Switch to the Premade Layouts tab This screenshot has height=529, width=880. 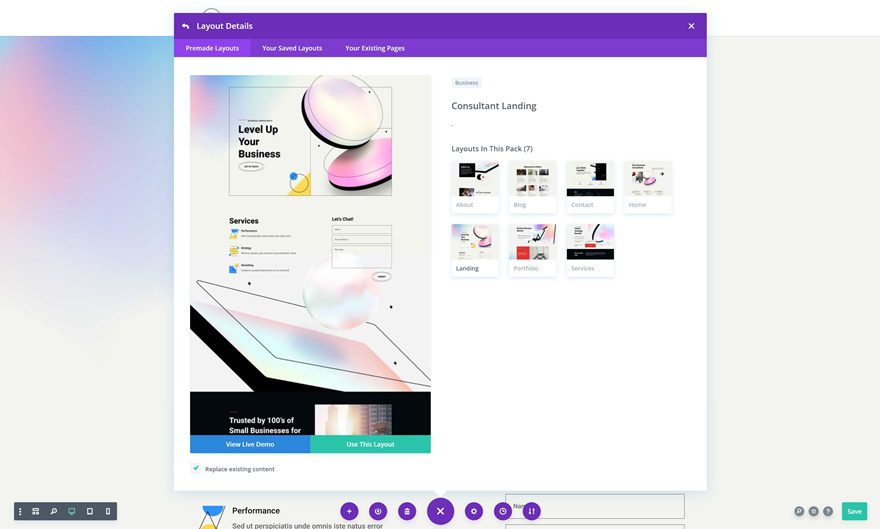212,48
